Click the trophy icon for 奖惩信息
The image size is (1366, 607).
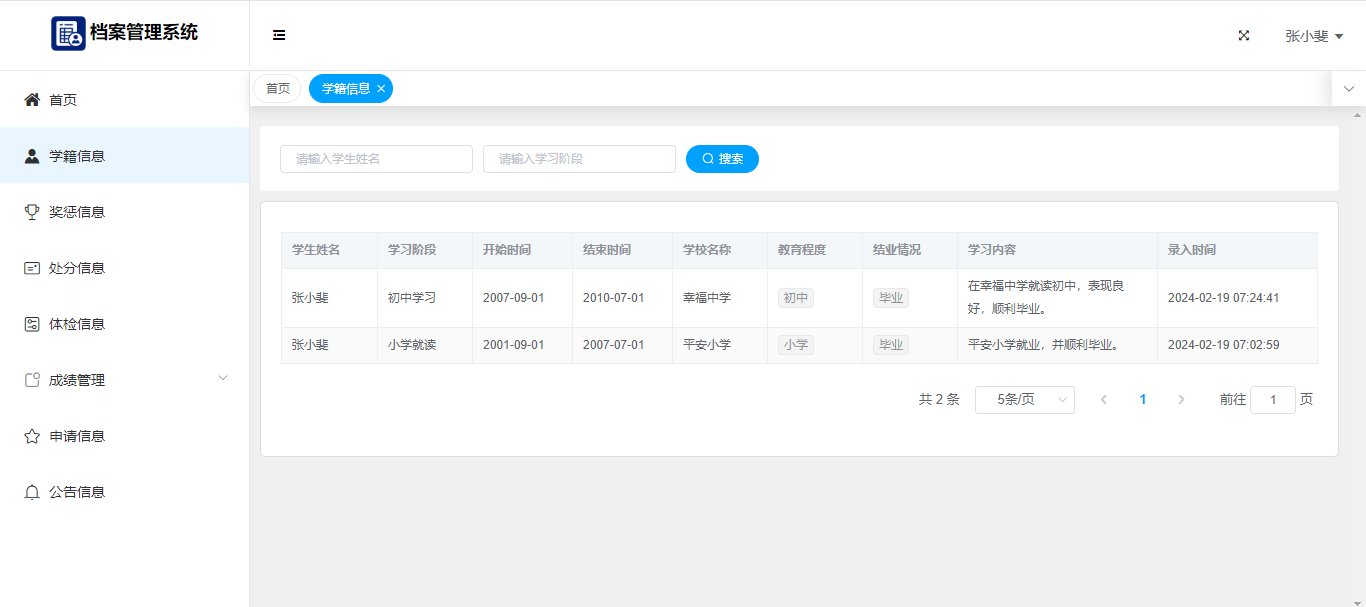[32, 212]
